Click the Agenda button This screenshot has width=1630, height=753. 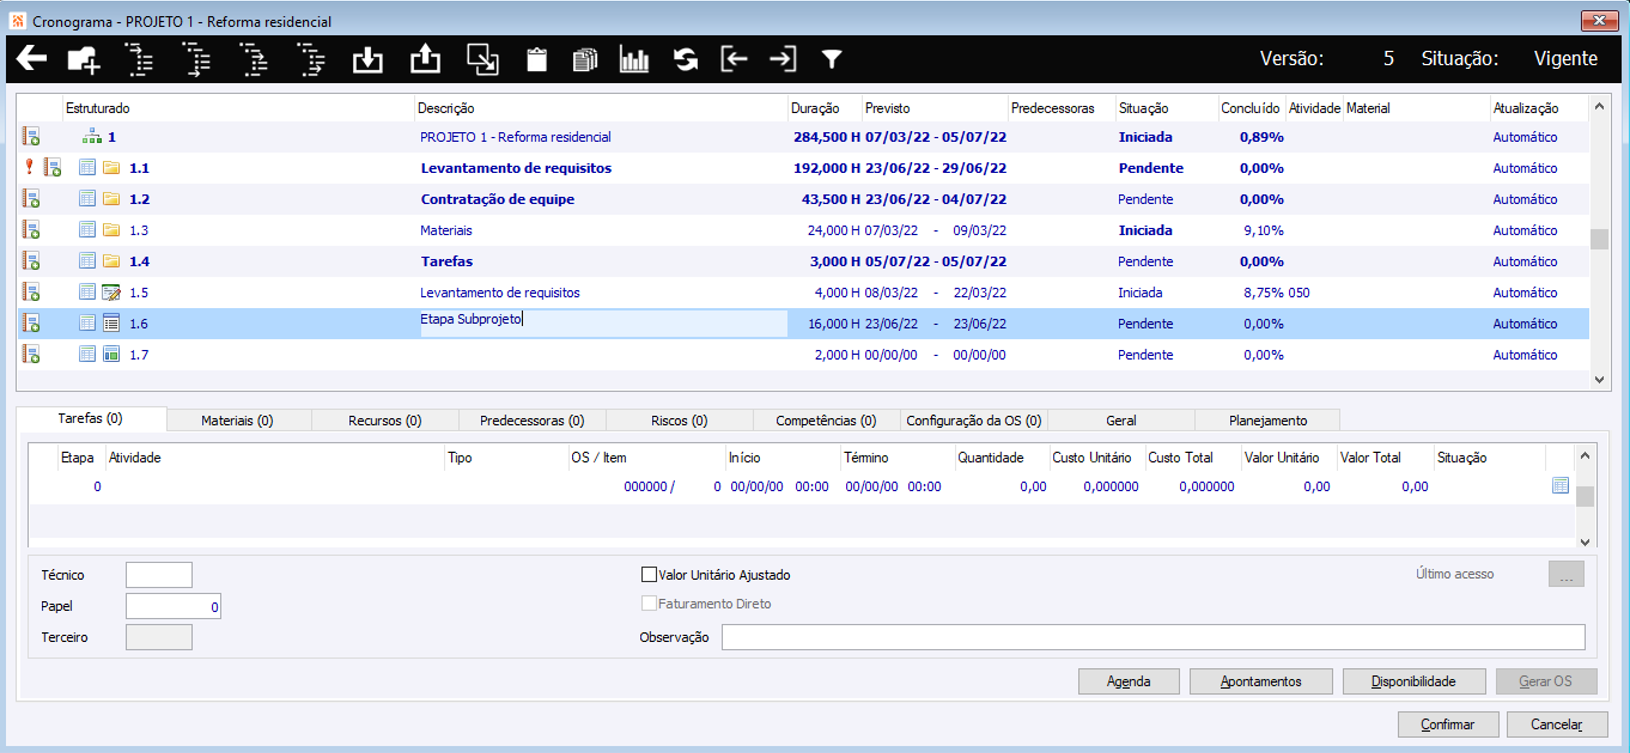click(x=1129, y=682)
